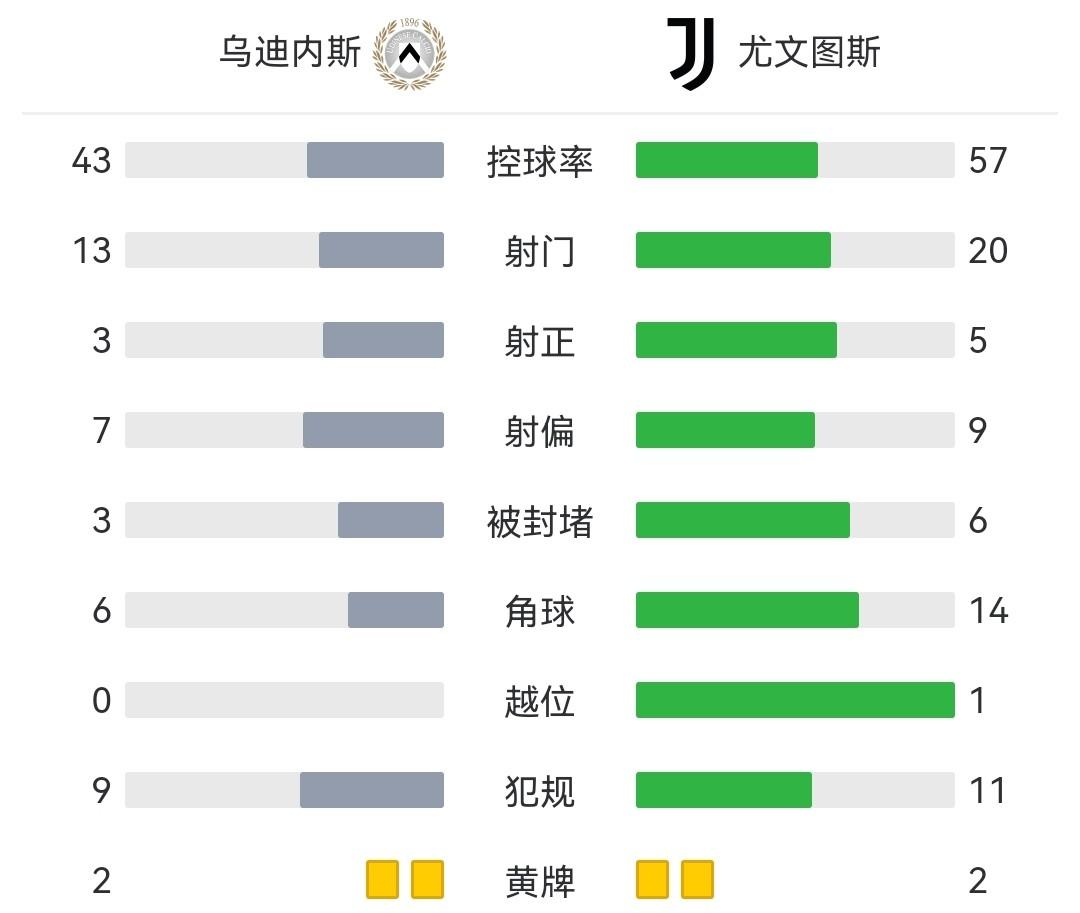Select the 尤文图斯 team name

click(x=809, y=52)
